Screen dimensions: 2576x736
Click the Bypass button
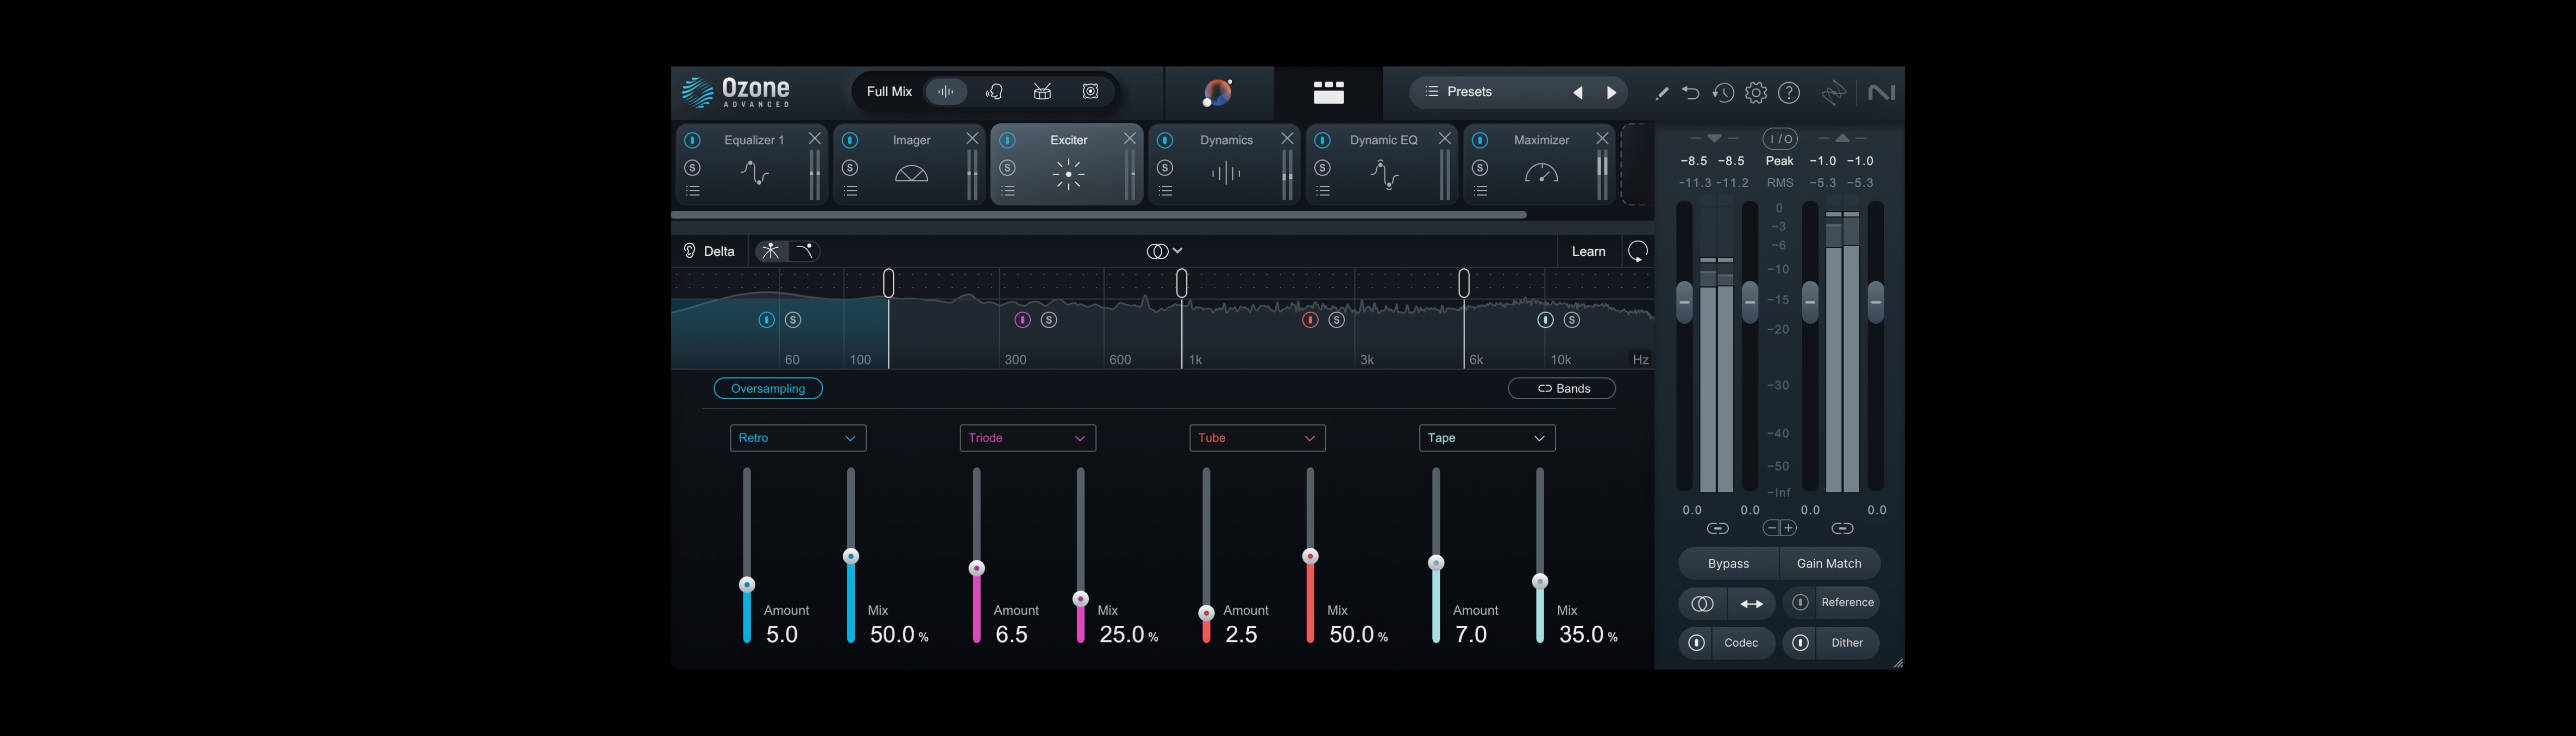[x=1728, y=563]
